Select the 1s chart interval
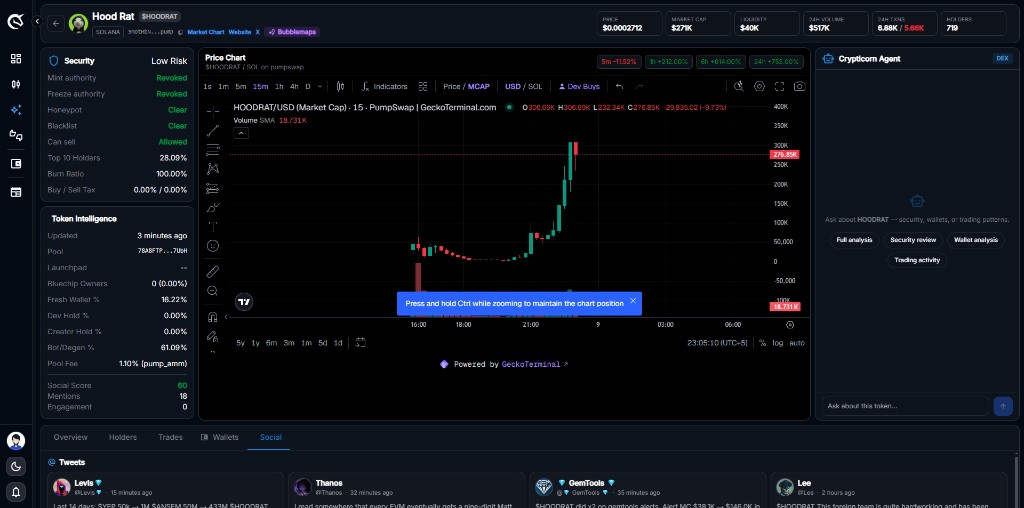Viewport: 1024px width, 508px height. point(208,86)
